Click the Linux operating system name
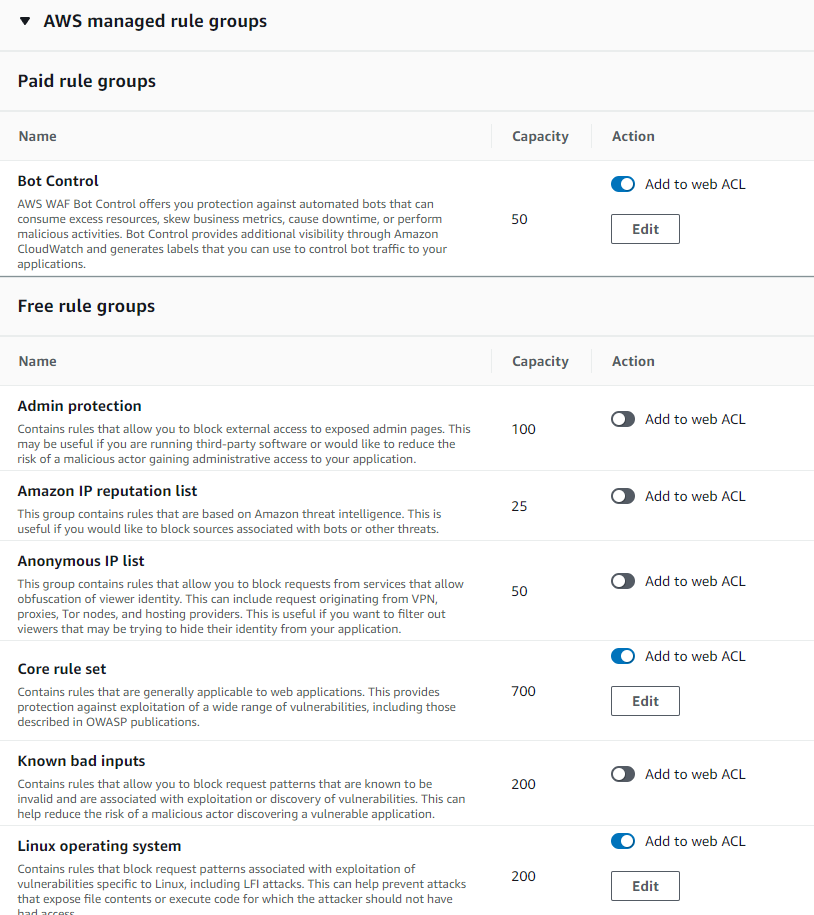Image resolution: width=814 pixels, height=915 pixels. pyautogui.click(x=99, y=846)
